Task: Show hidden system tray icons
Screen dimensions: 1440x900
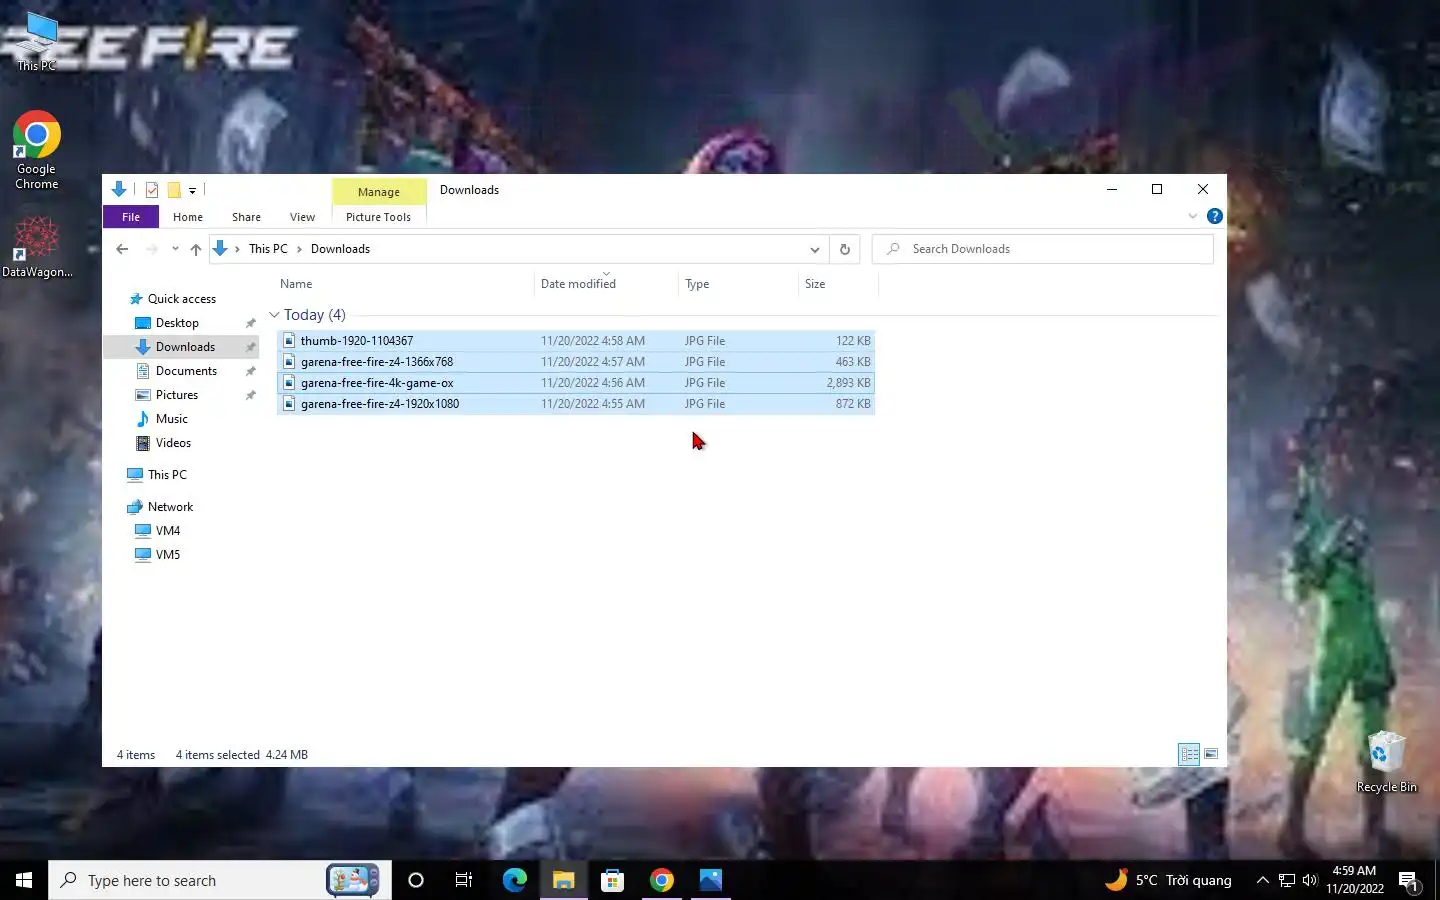Action: click(x=1262, y=880)
